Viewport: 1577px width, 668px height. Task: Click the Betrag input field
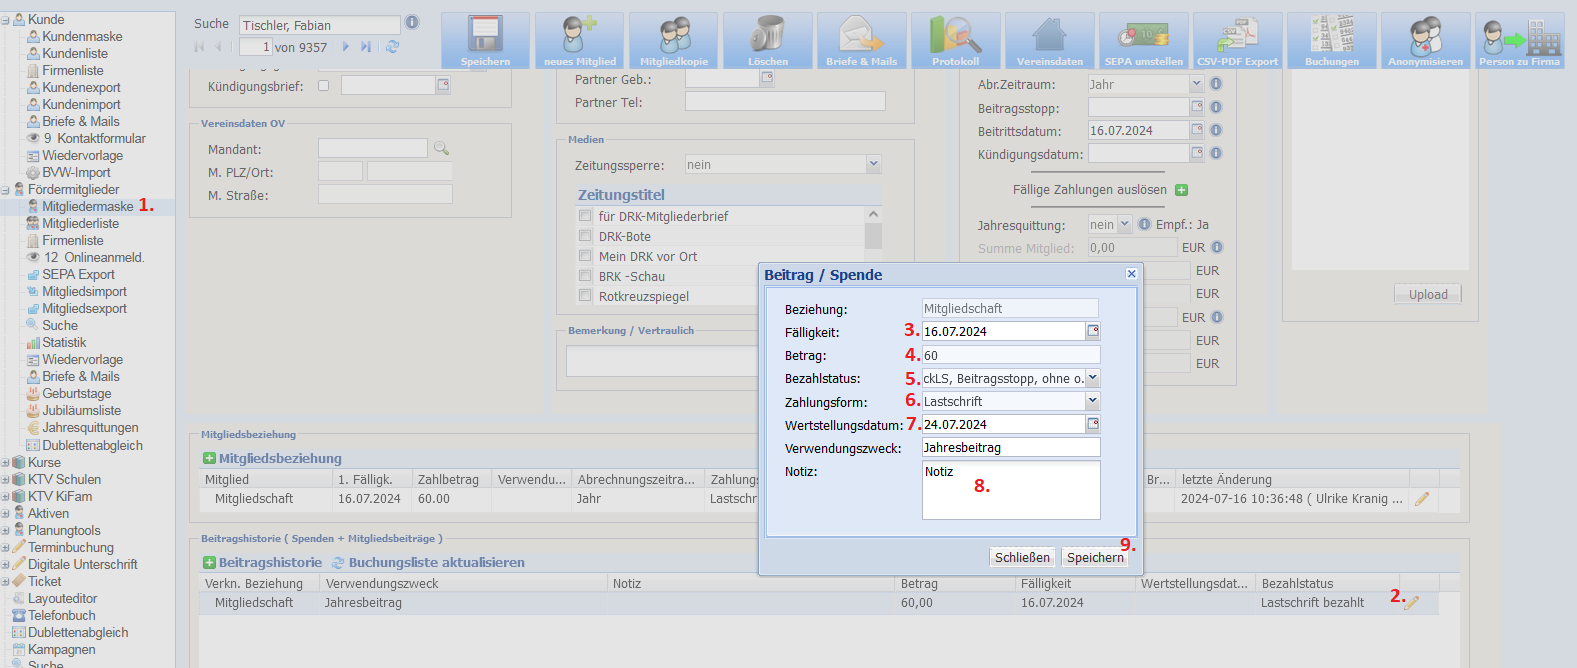click(1011, 355)
